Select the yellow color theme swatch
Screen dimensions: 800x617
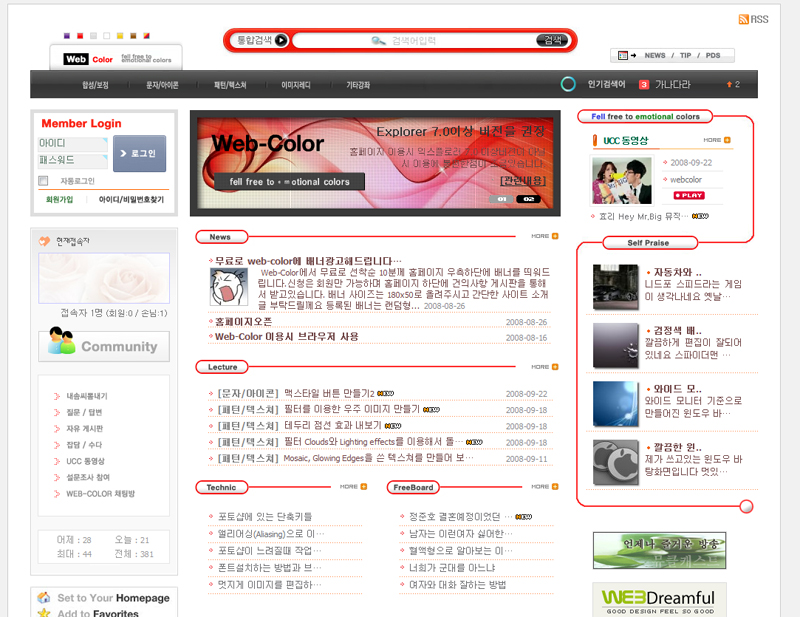(120, 36)
